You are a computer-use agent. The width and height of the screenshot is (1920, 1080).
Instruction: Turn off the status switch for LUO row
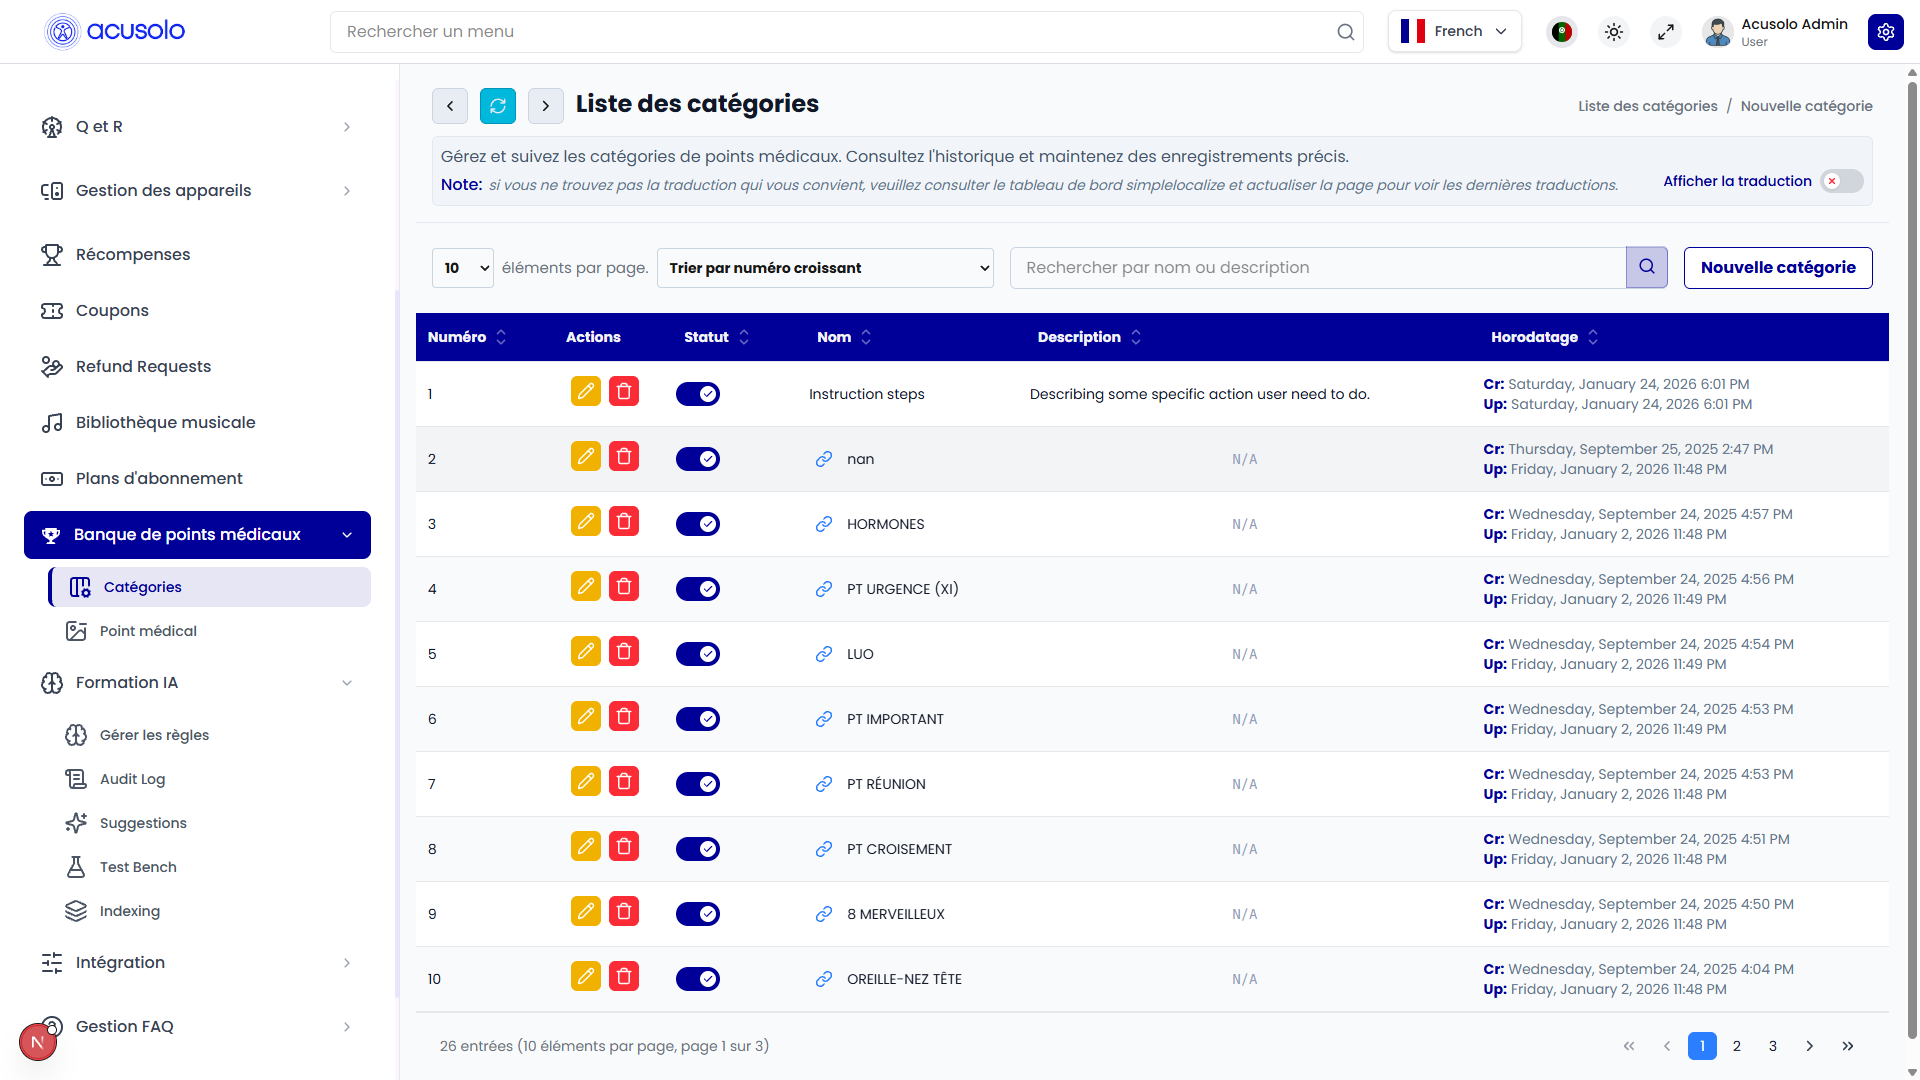coord(698,653)
